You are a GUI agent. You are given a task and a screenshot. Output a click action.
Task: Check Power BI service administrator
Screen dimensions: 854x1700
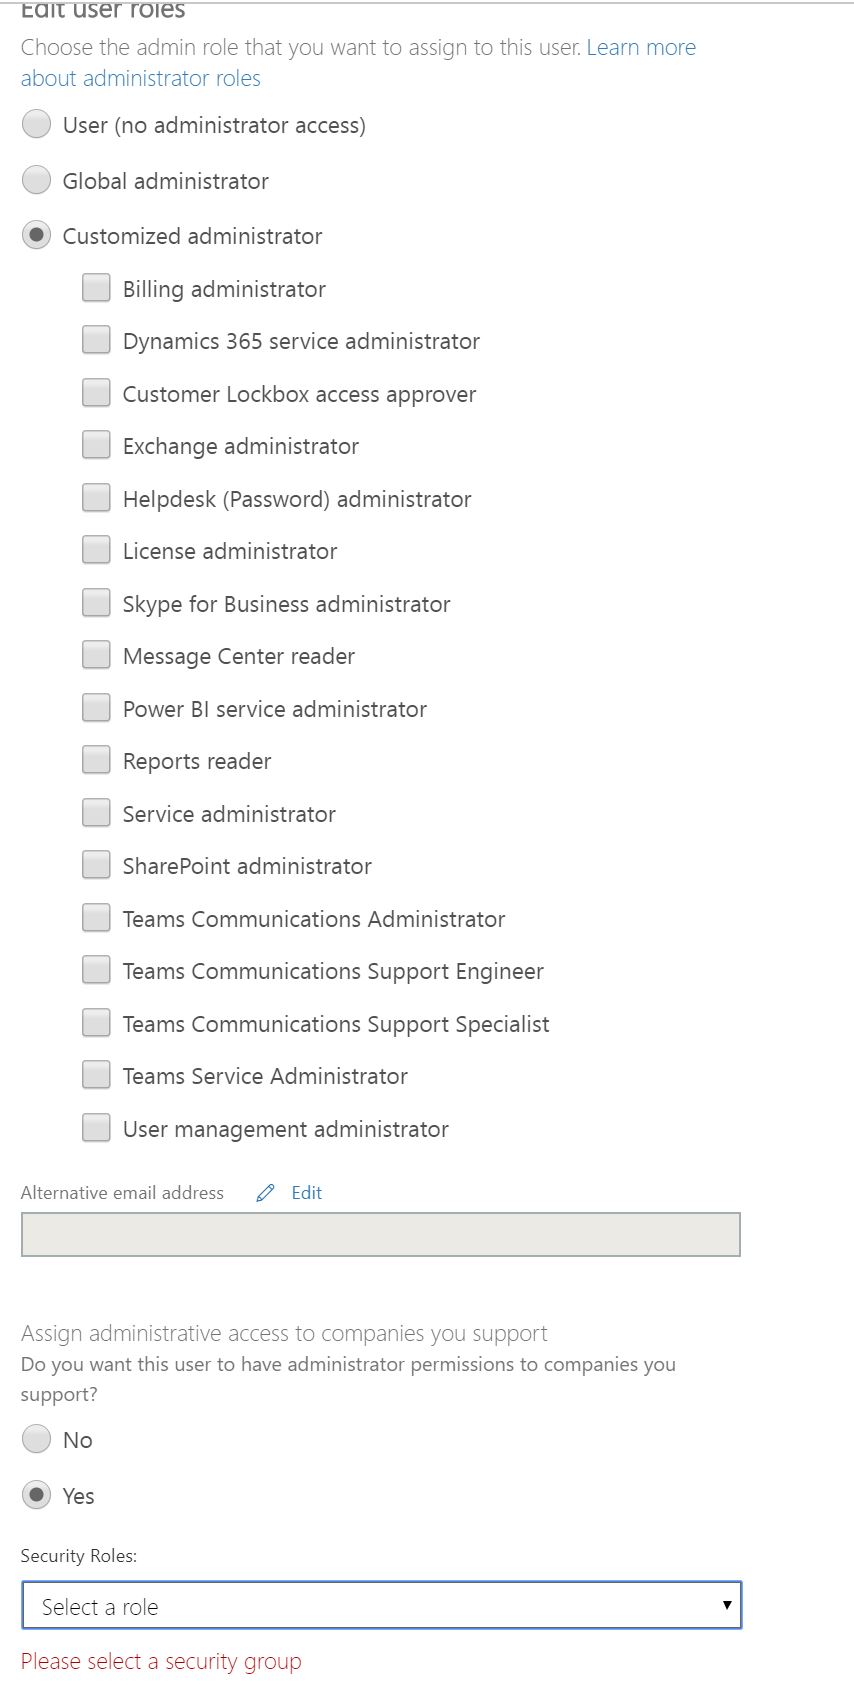tap(96, 708)
